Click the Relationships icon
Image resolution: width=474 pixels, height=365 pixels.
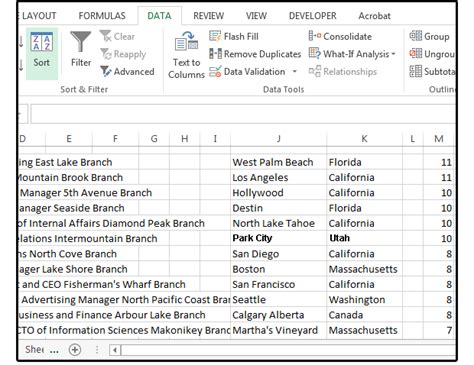314,71
